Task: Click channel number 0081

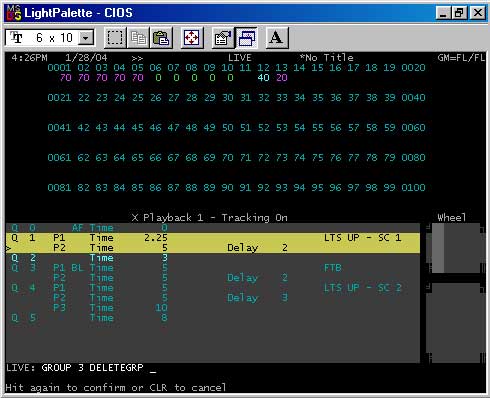Action: pos(59,188)
